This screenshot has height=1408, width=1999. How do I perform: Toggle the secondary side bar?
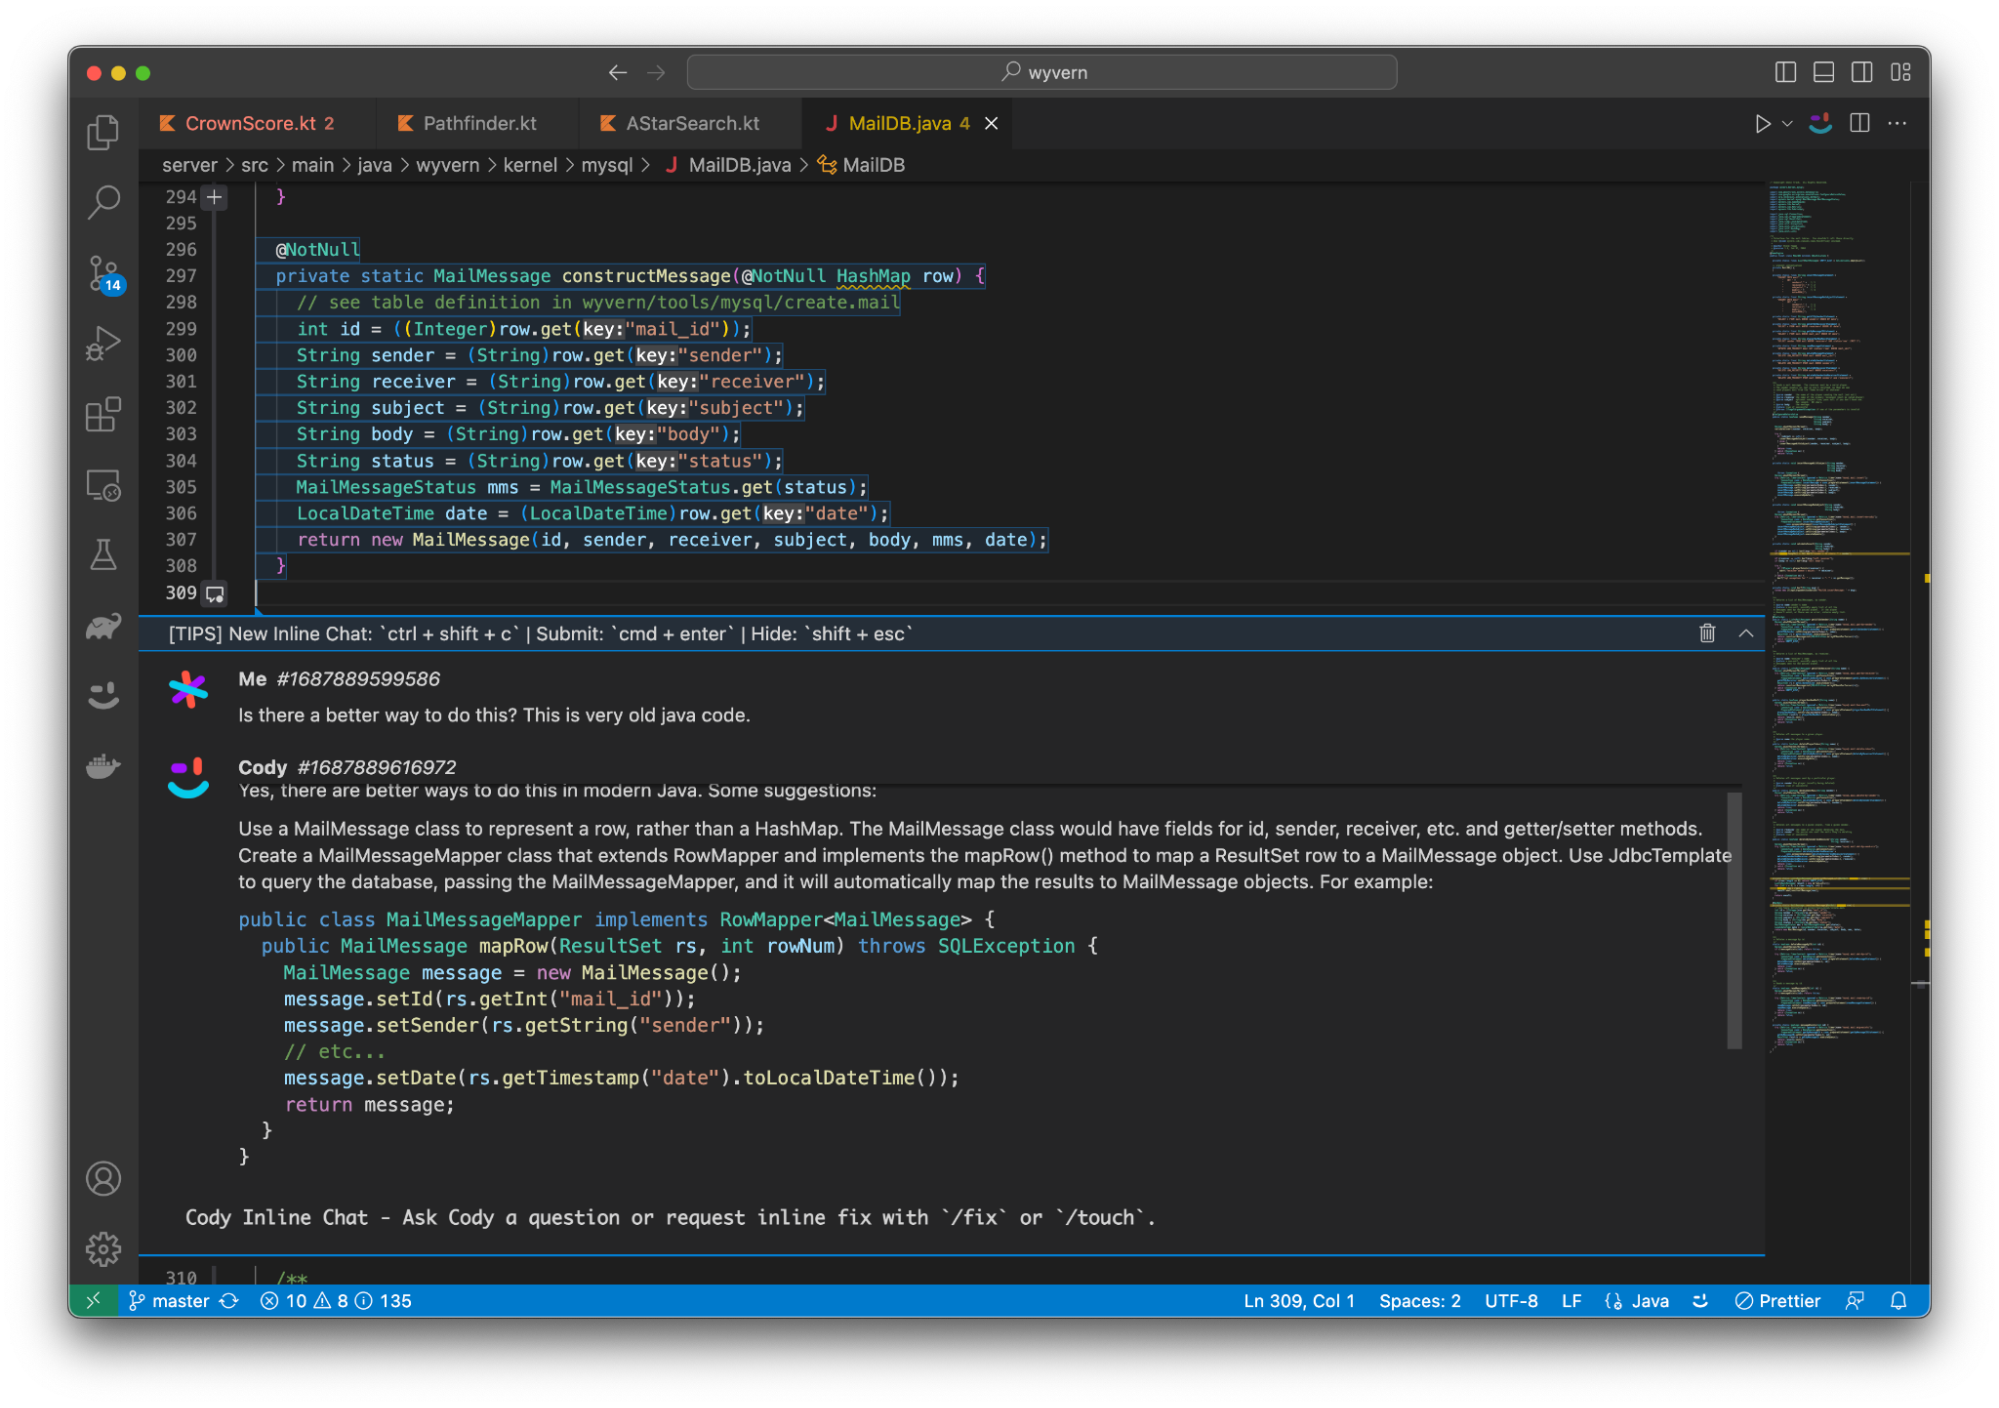[x=1862, y=72]
